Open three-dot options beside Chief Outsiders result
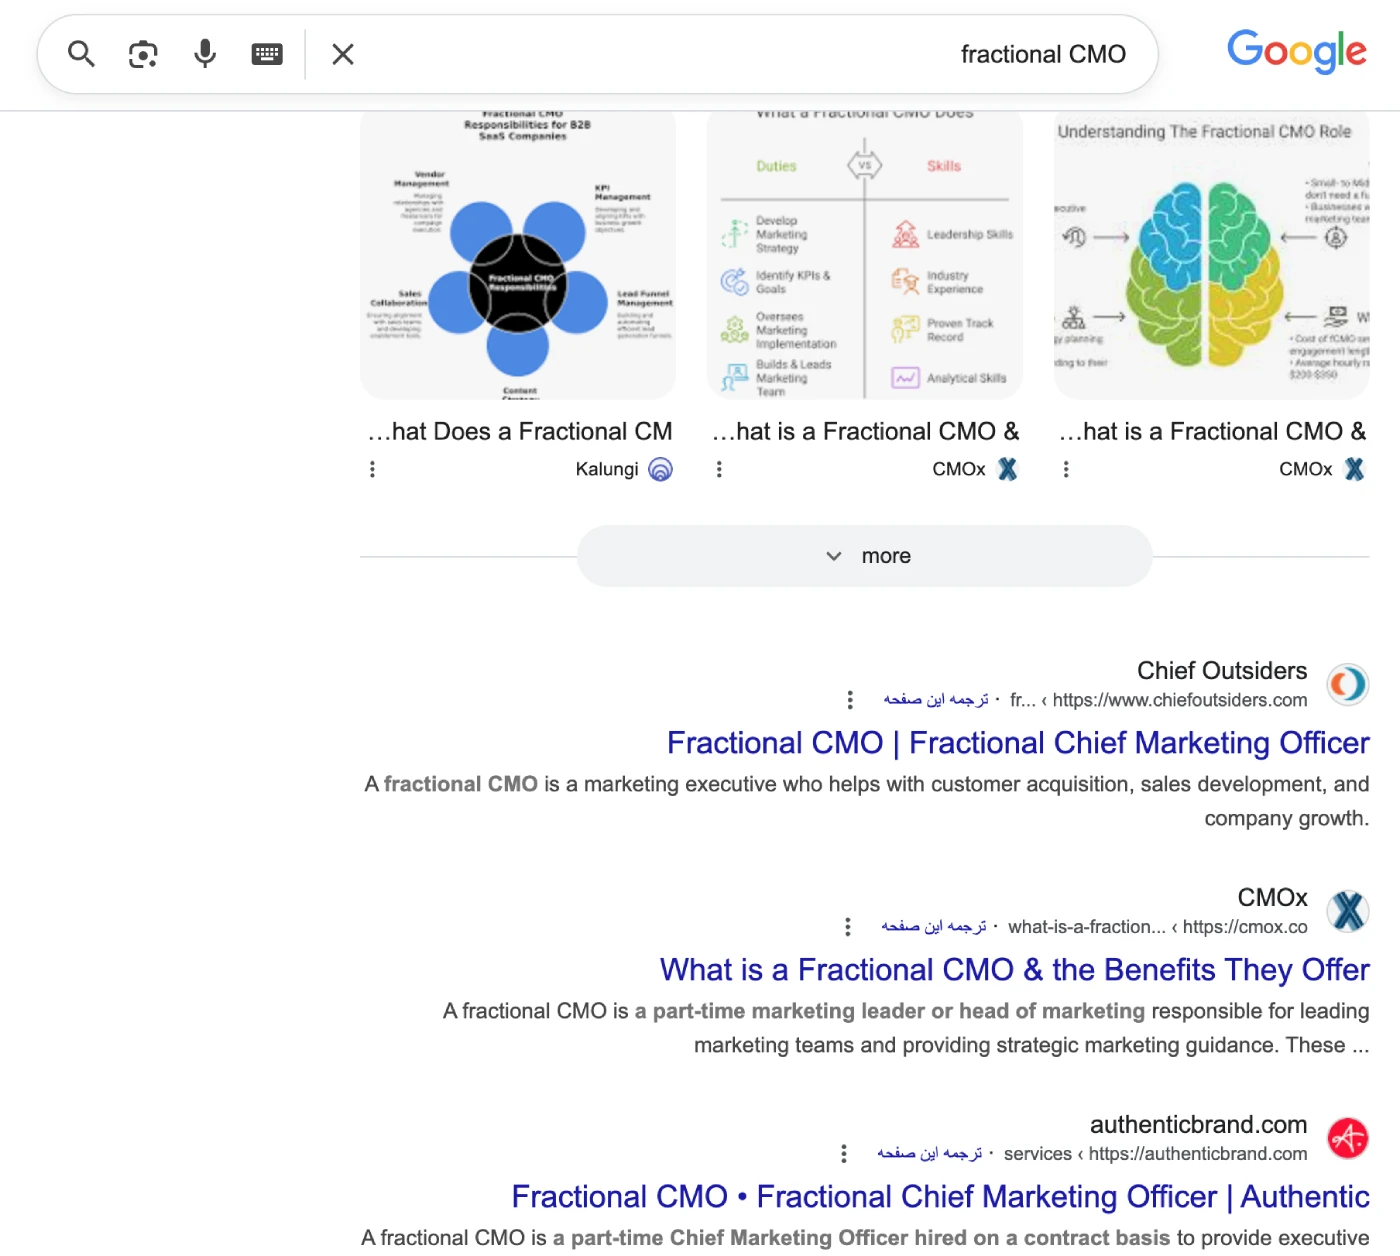Image resolution: width=1400 pixels, height=1256 pixels. pos(850,700)
